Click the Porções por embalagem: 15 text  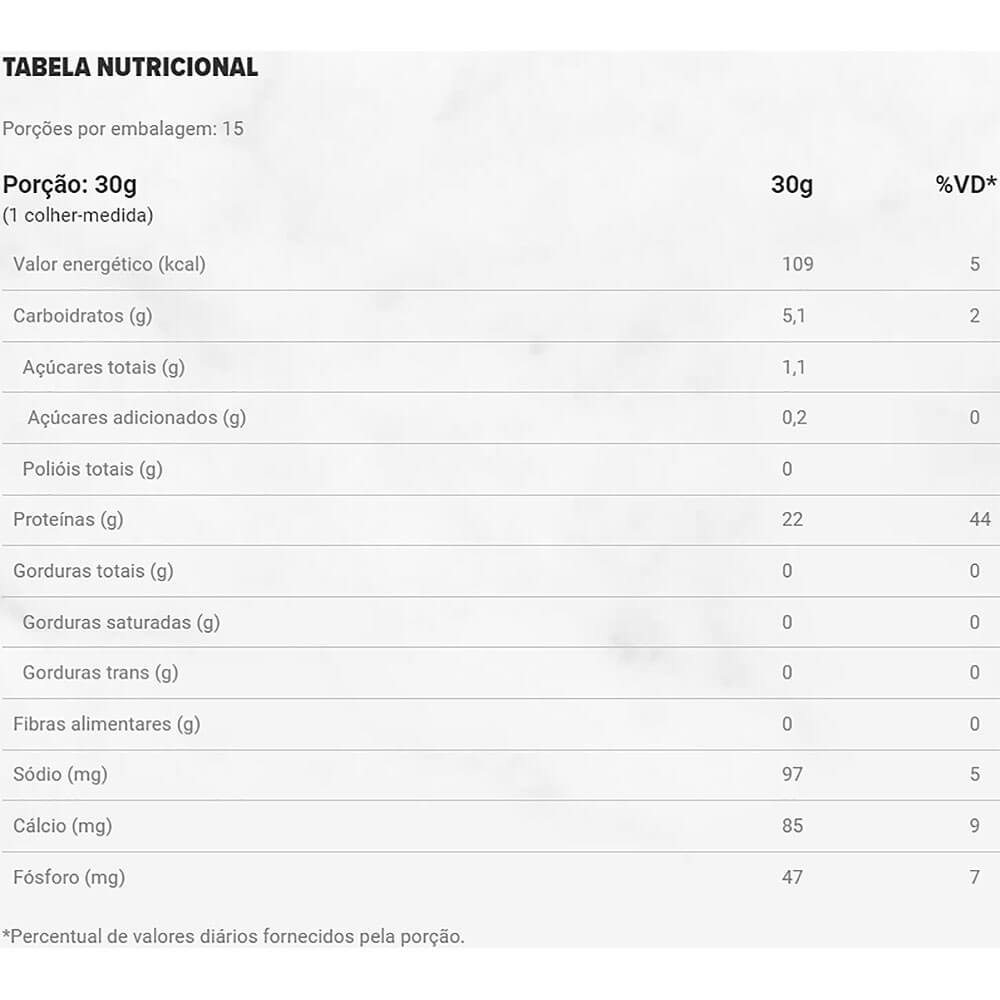(x=123, y=129)
